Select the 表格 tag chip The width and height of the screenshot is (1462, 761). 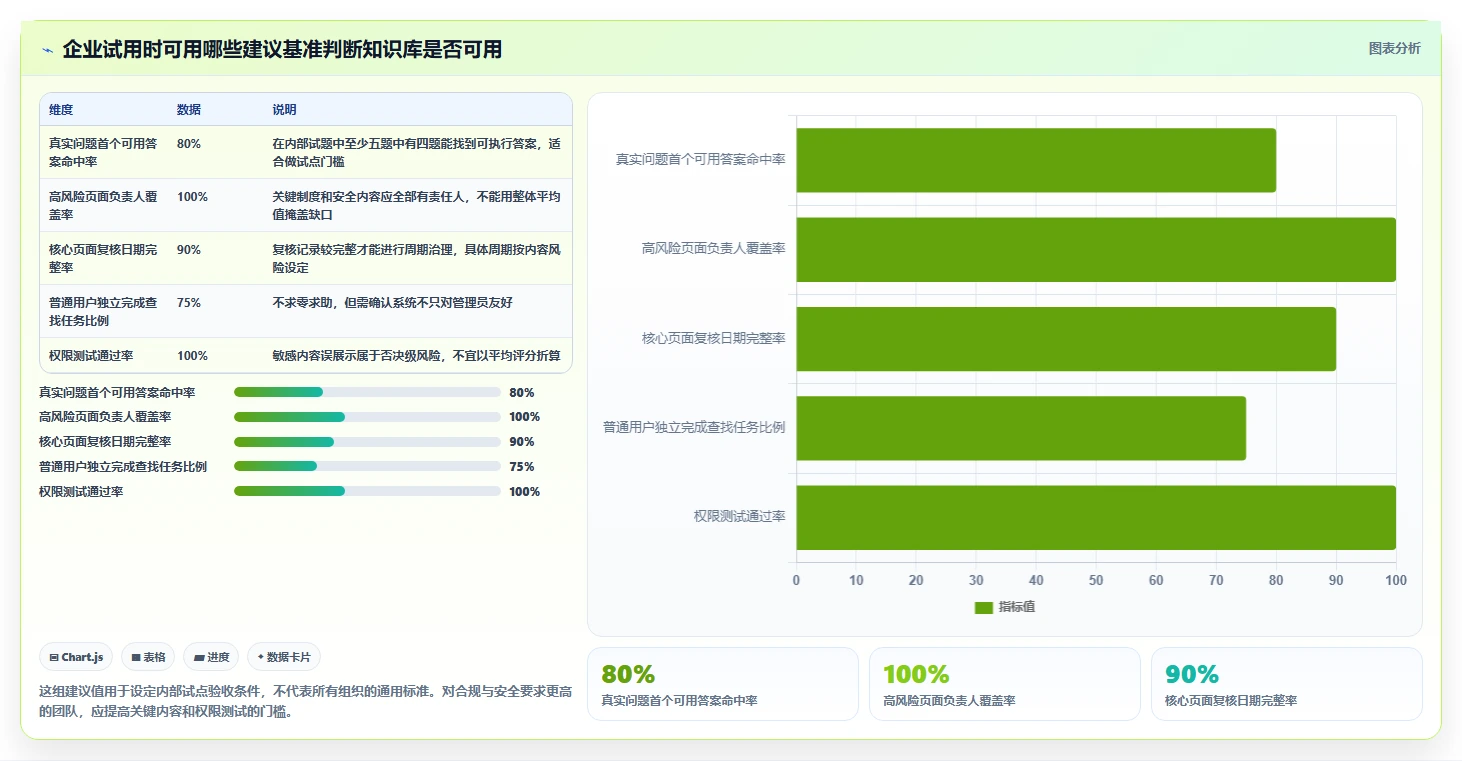(148, 657)
